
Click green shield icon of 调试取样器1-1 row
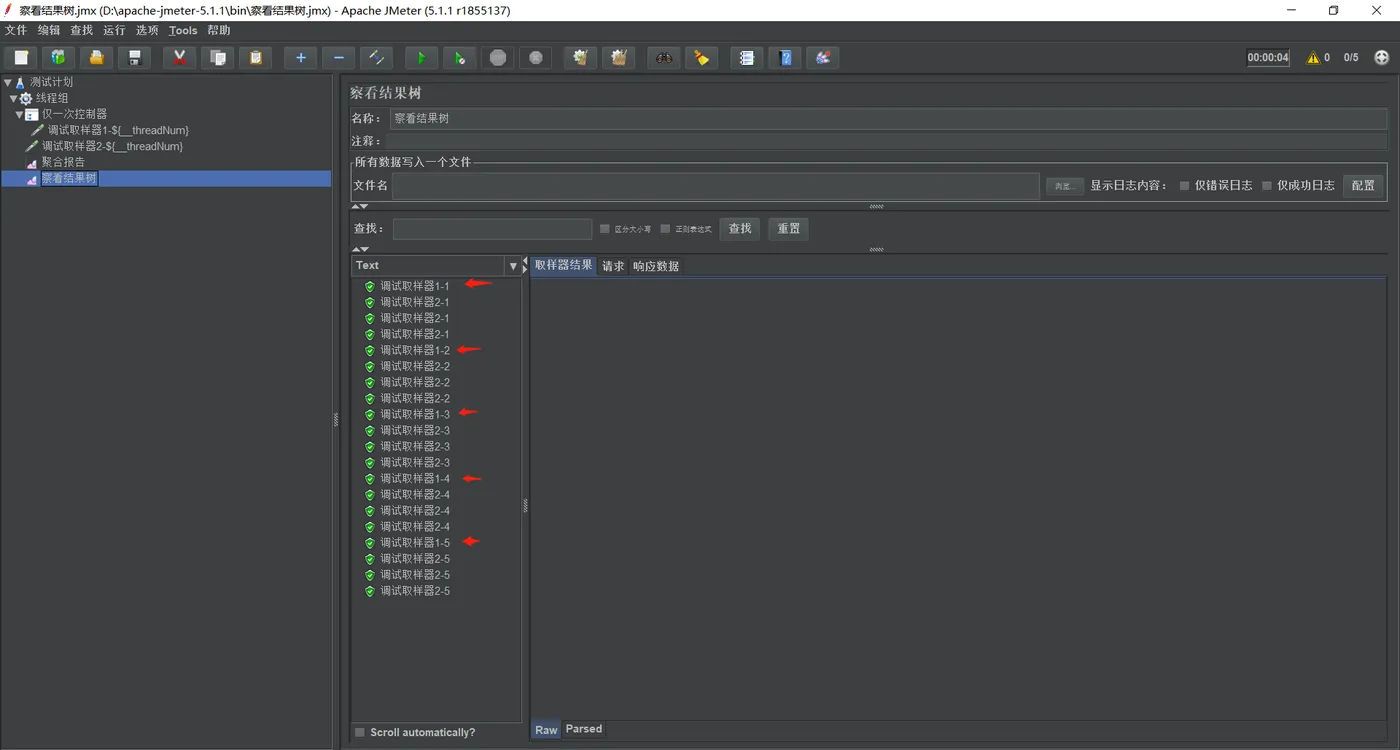pyautogui.click(x=370, y=286)
